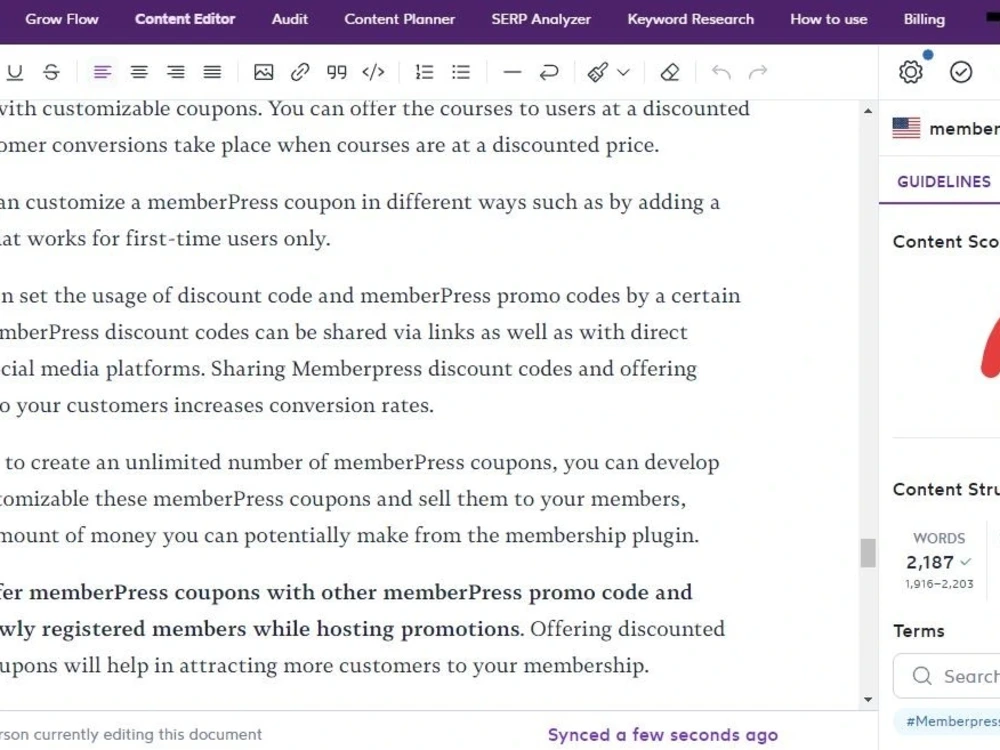Insert a code block
Screen dimensions: 1000x750
tap(373, 72)
